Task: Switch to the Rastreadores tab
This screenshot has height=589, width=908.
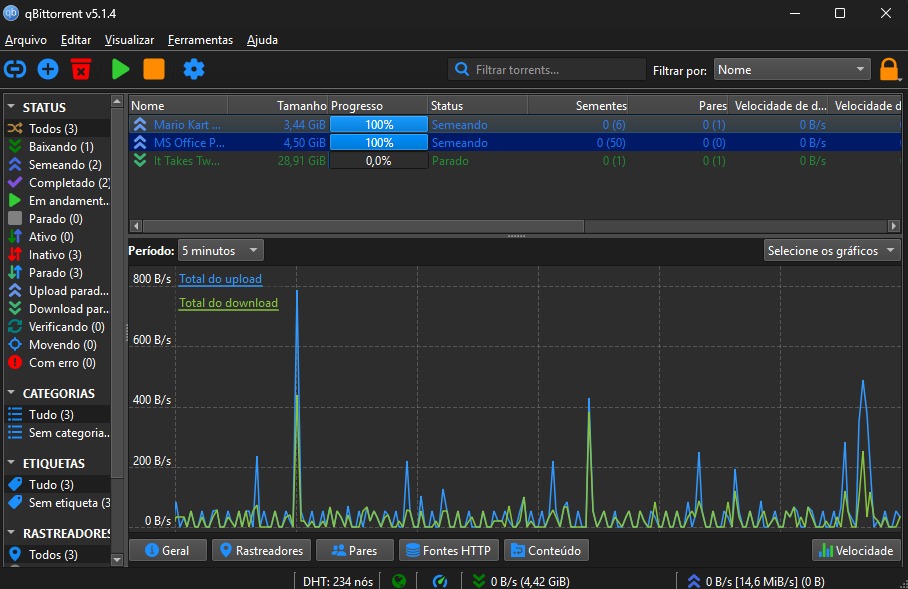Action: (260, 550)
